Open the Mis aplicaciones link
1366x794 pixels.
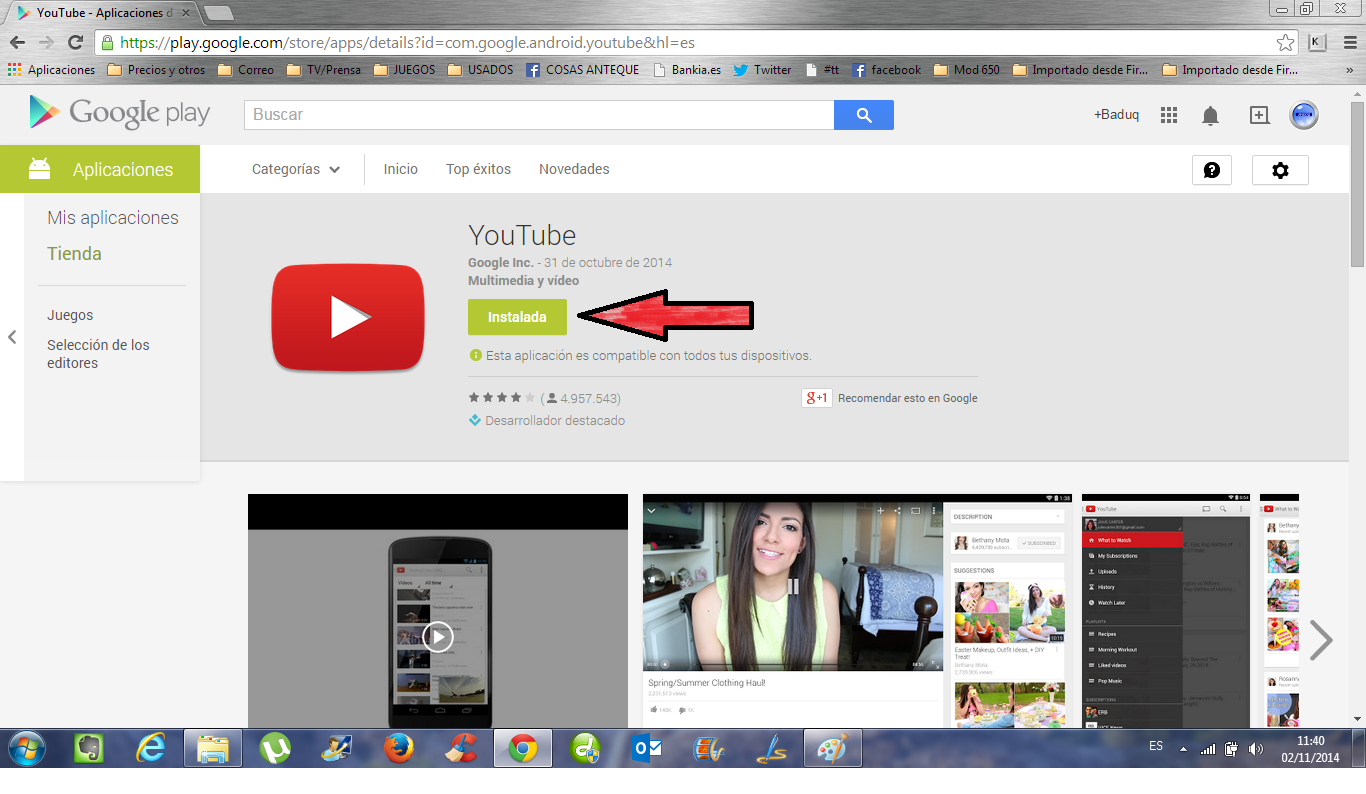pyautogui.click(x=113, y=218)
